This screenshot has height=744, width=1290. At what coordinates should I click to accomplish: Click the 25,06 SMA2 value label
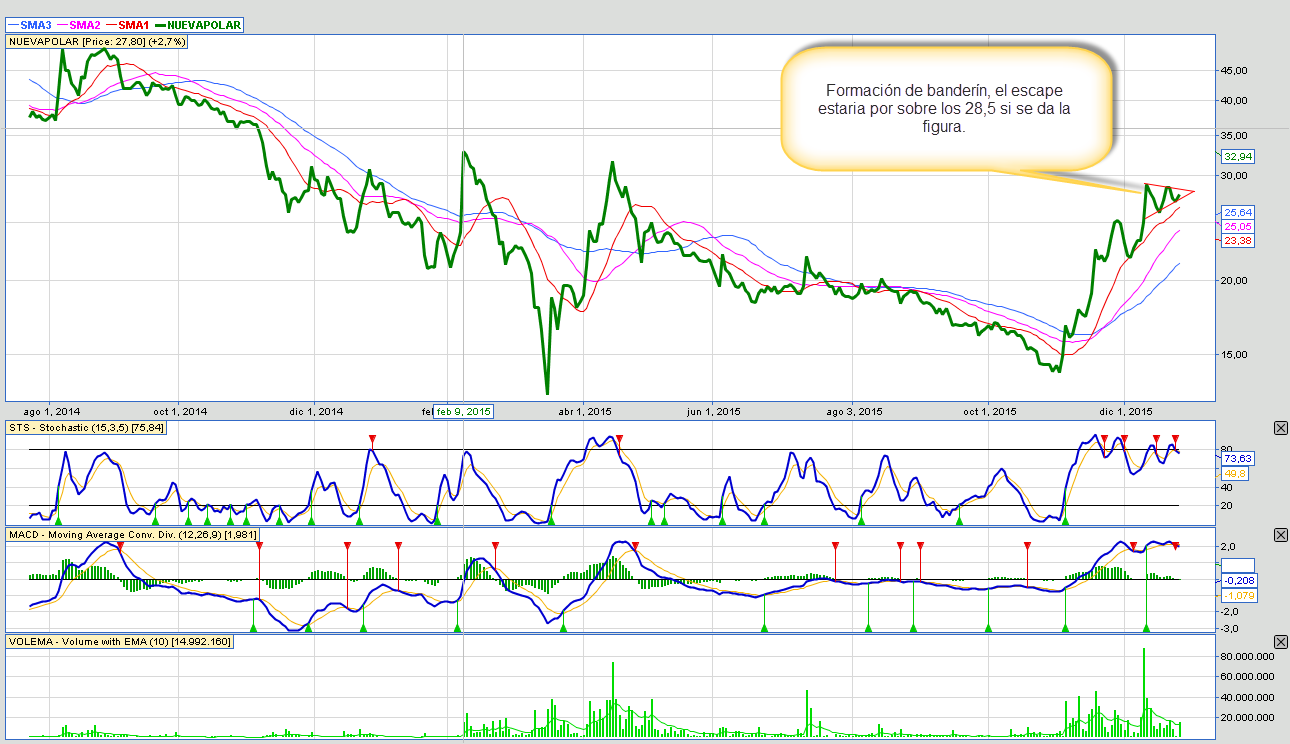(1238, 227)
